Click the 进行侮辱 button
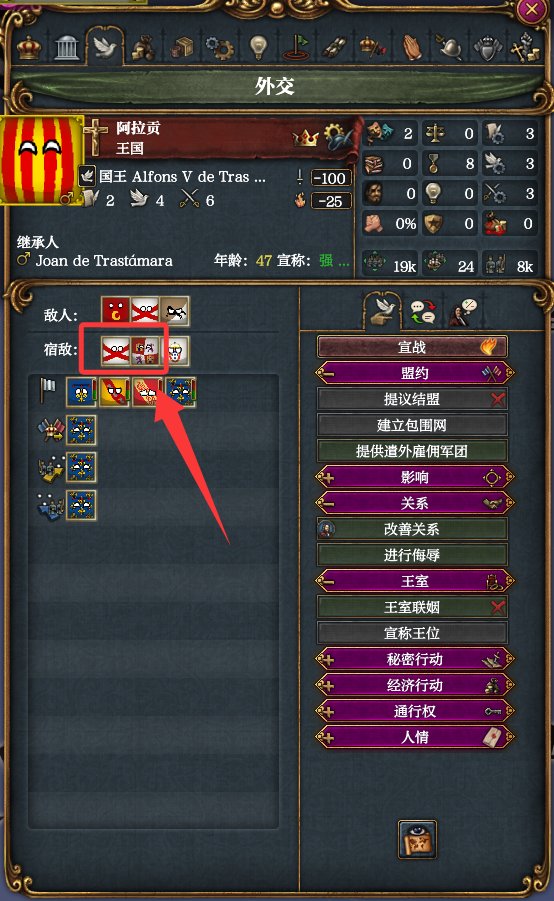The height and width of the screenshot is (901, 554). click(412, 555)
